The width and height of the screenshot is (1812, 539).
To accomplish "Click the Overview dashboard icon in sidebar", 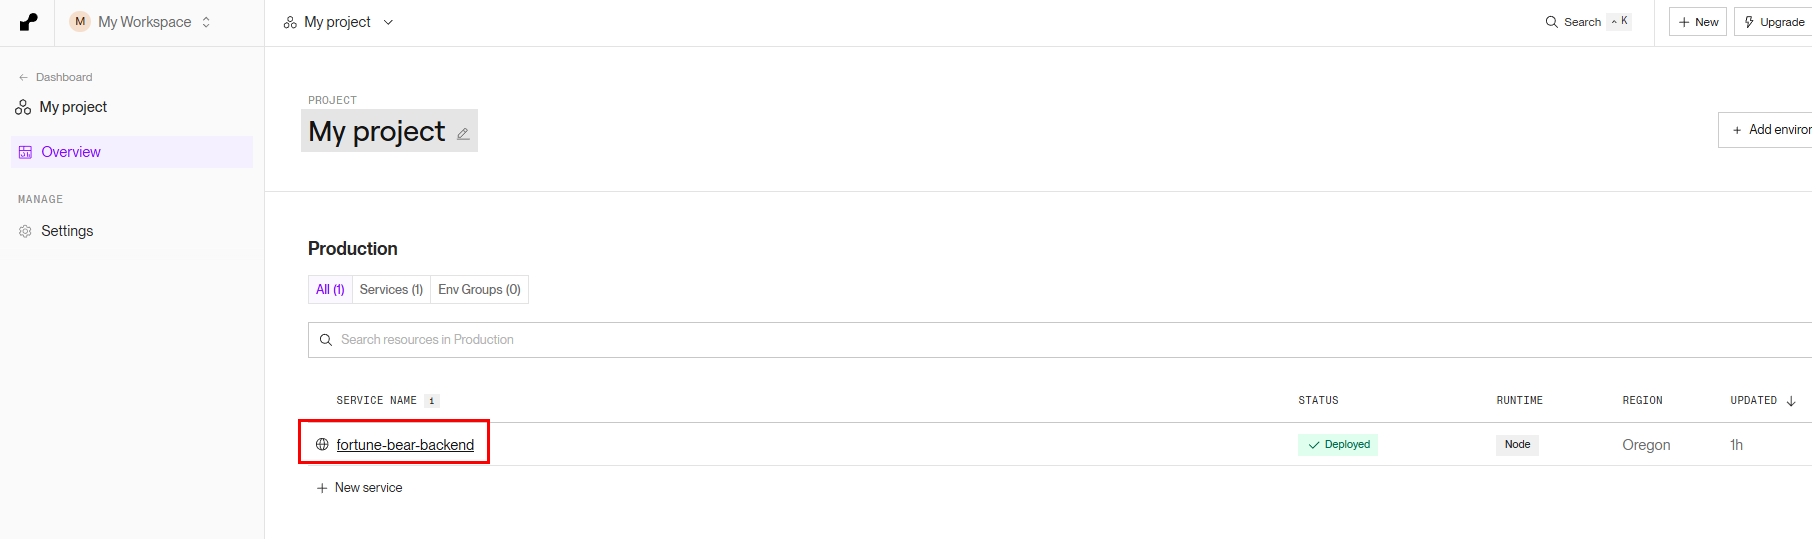I will (25, 152).
